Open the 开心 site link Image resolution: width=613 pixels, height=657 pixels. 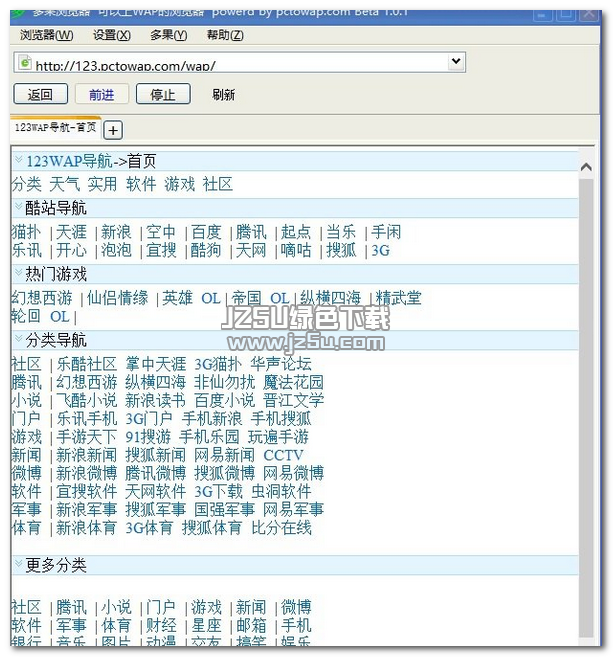click(x=71, y=250)
